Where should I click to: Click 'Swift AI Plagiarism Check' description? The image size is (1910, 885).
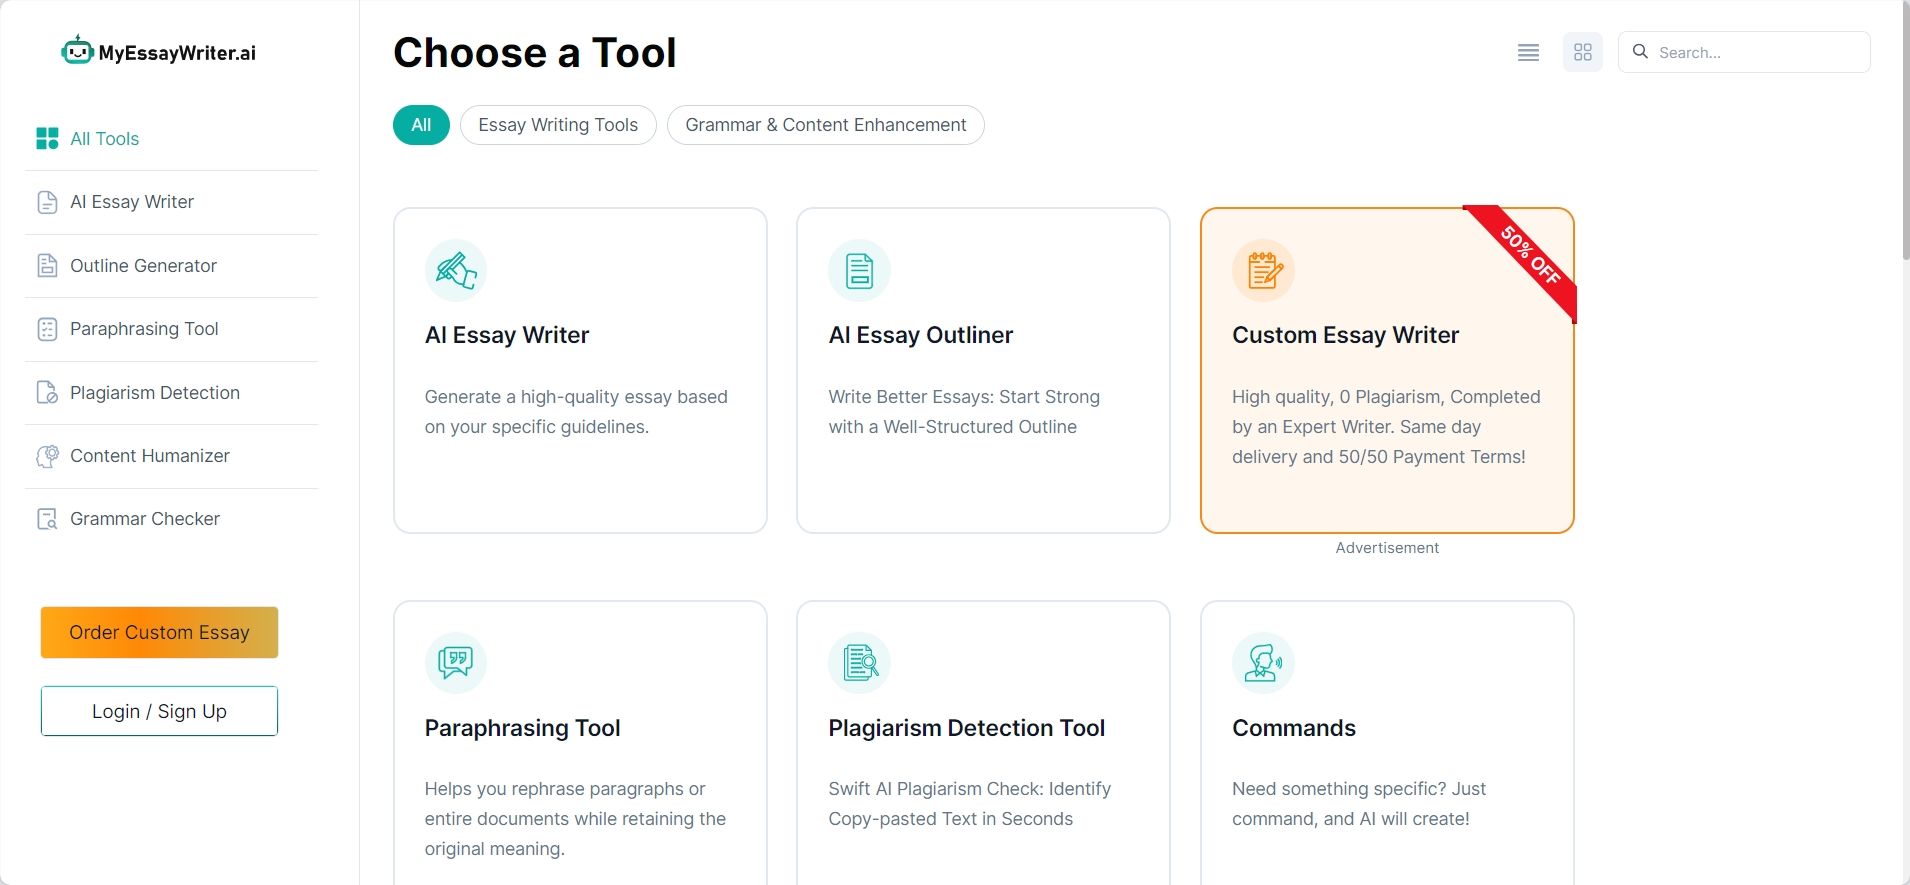[969, 804]
